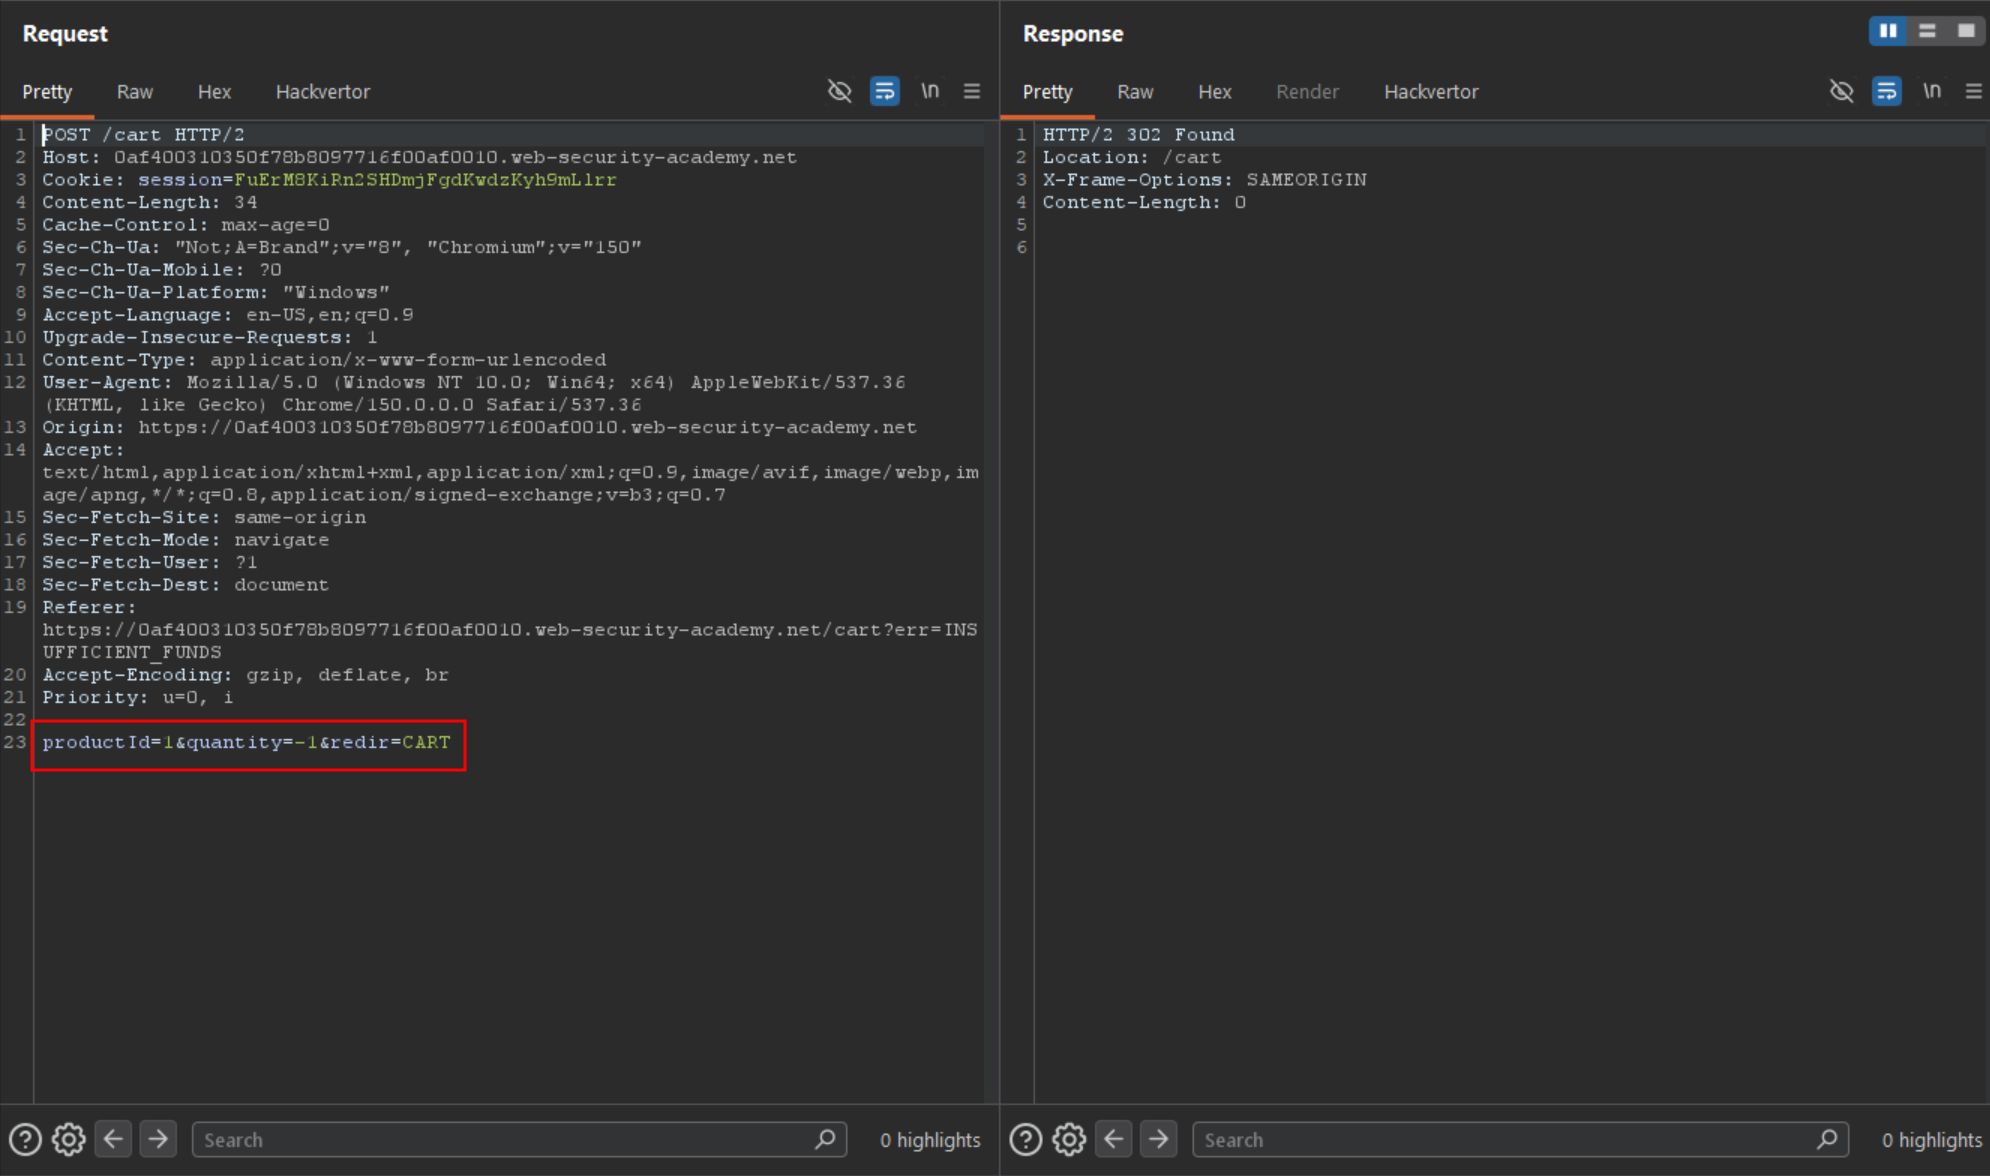Select side-by-side layout view
Viewport: 1990px width, 1176px height.
pyautogui.click(x=1888, y=31)
